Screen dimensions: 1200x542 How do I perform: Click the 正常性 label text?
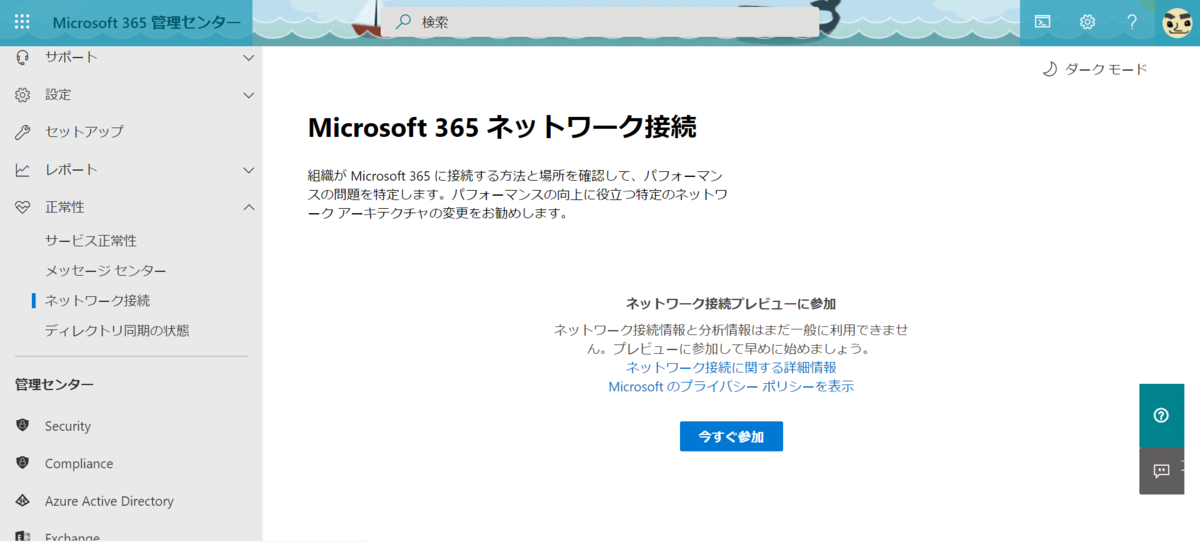(x=65, y=207)
